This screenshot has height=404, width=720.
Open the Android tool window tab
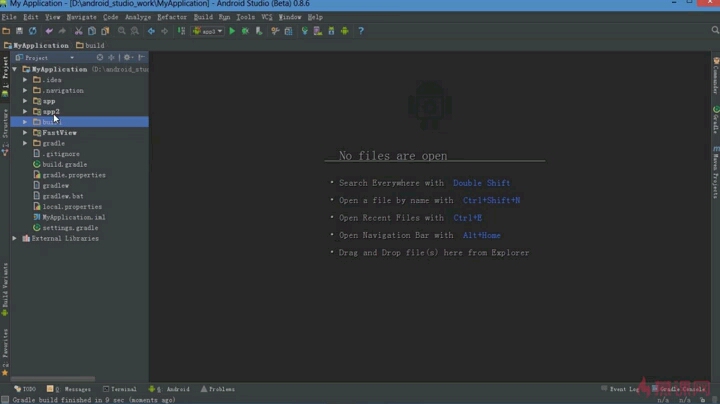pos(169,389)
